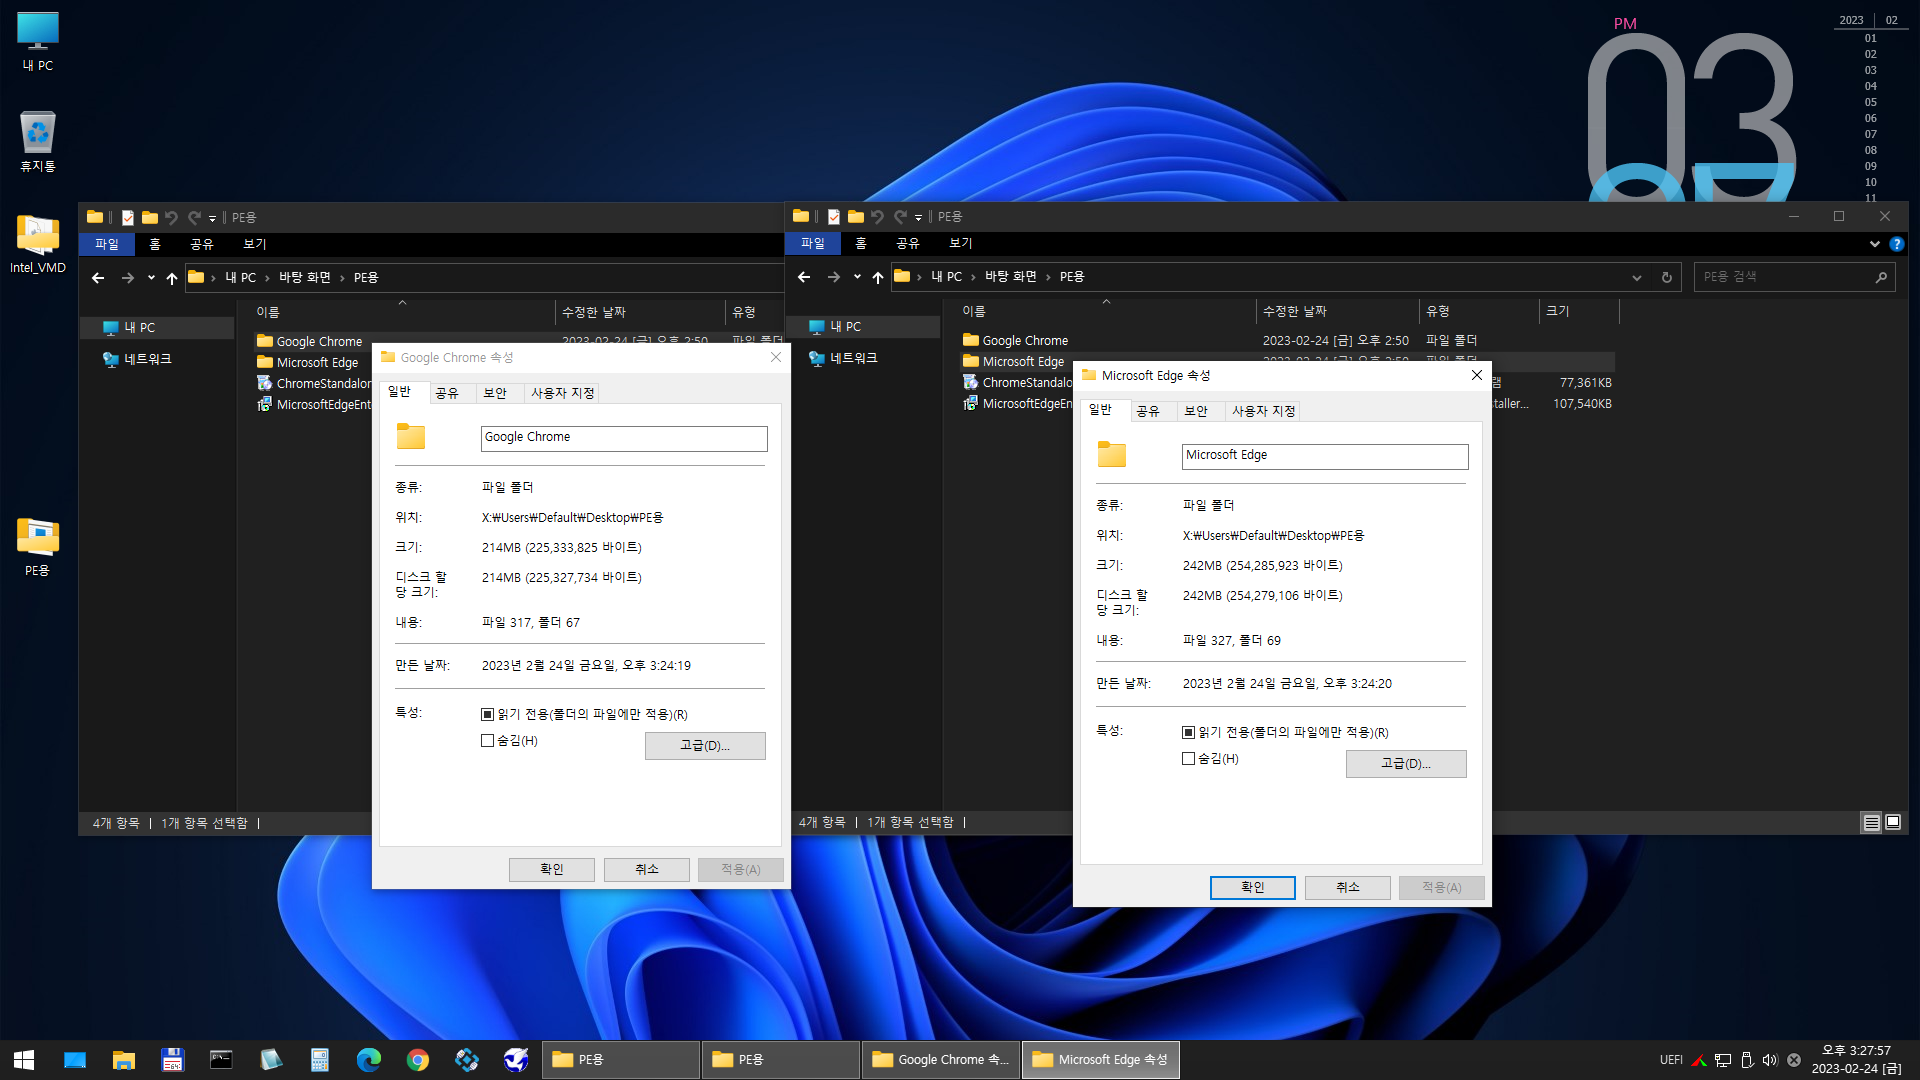The height and width of the screenshot is (1080, 1920).
Task: Open the 휴지통 recycle bin icon
Action: [38, 141]
